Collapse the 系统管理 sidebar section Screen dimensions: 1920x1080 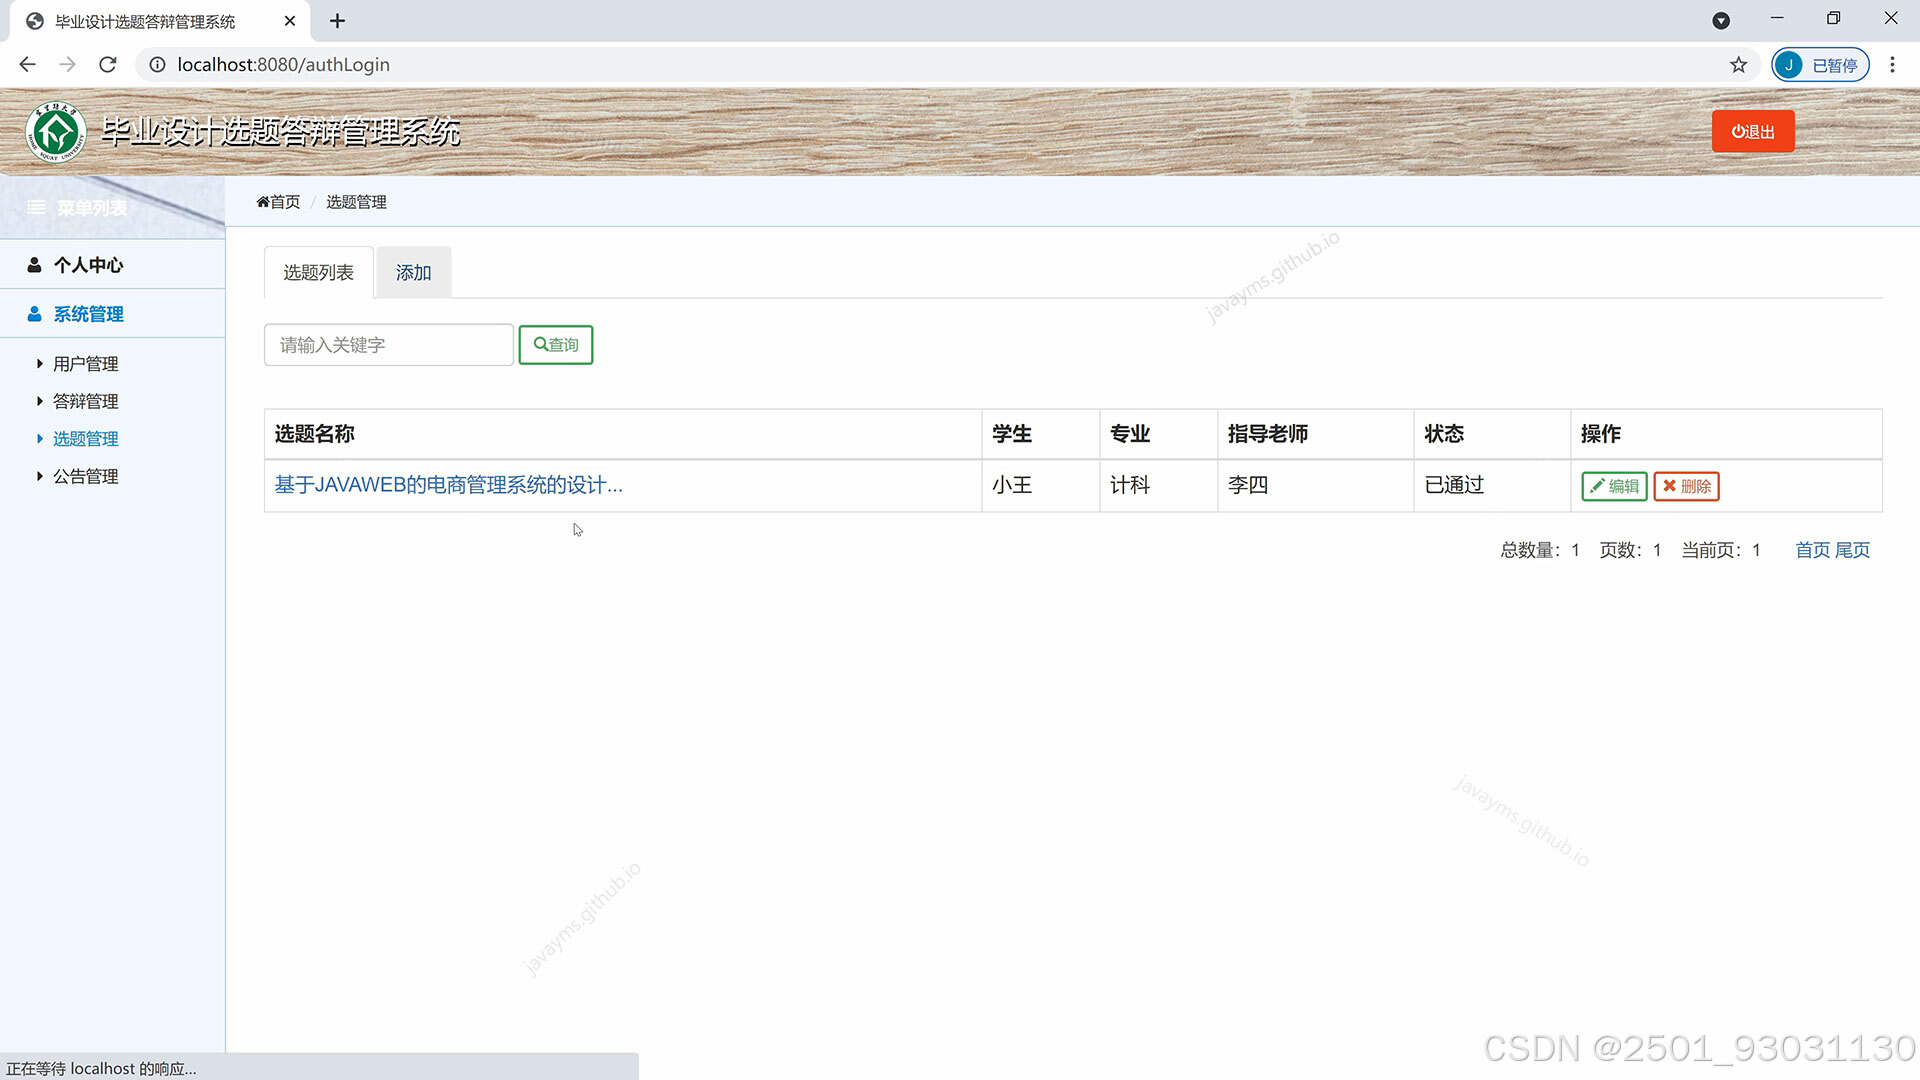(112, 314)
